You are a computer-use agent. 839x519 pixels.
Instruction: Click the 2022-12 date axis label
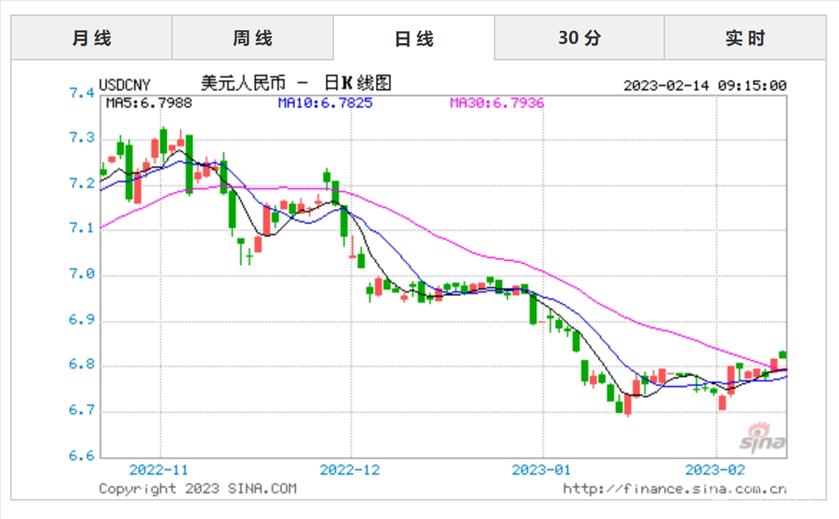coord(350,470)
